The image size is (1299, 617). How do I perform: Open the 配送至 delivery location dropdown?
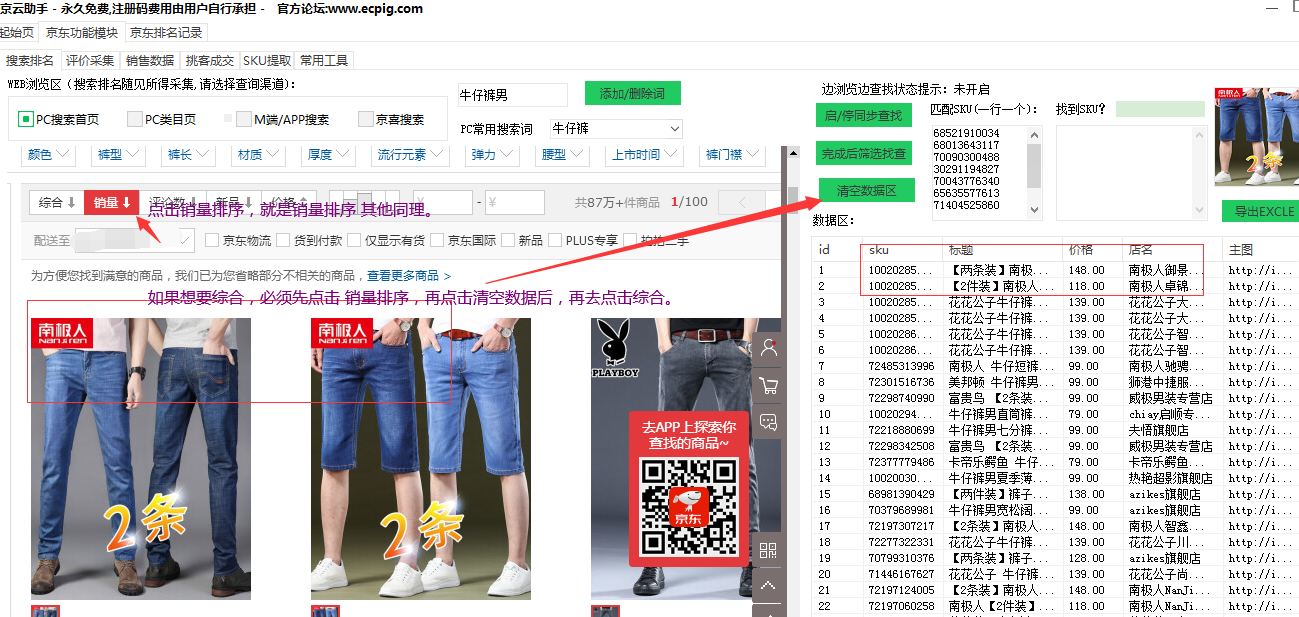(135, 240)
